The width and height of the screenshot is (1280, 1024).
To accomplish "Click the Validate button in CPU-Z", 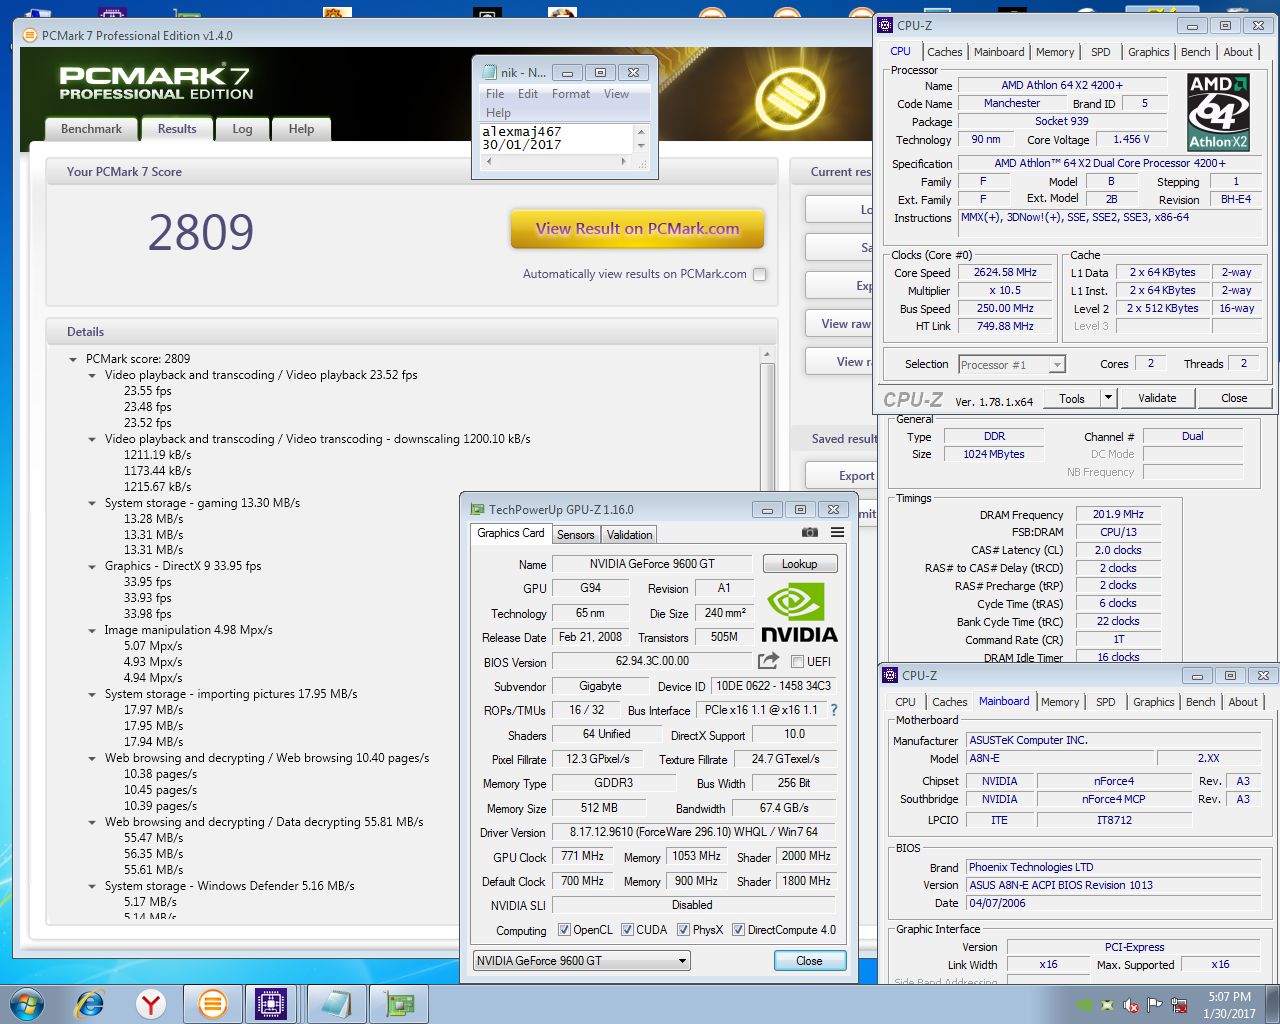I will [x=1156, y=398].
